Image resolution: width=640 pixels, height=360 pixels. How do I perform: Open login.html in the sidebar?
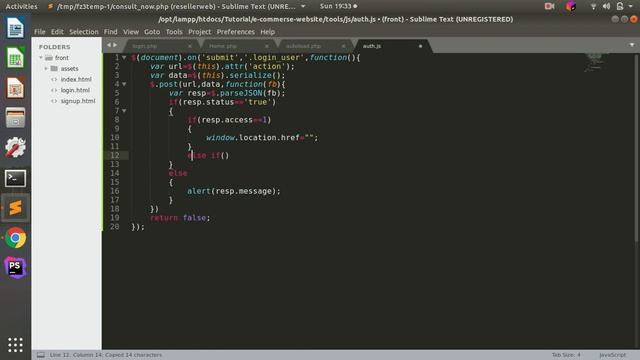(75, 90)
